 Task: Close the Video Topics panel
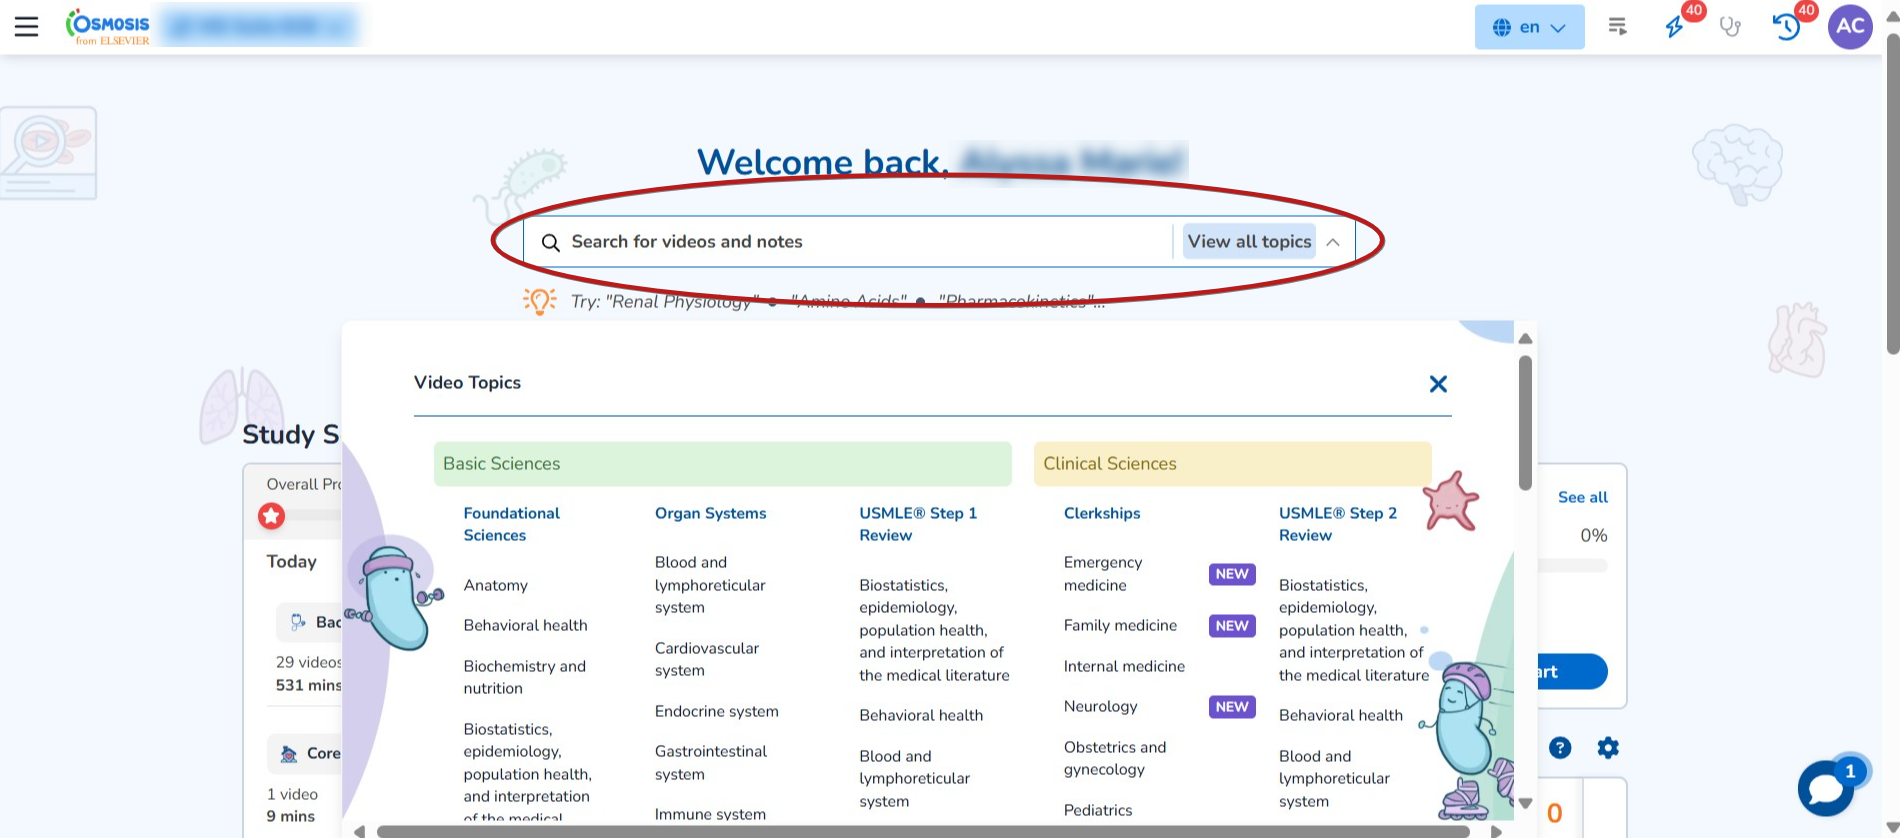pos(1438,384)
